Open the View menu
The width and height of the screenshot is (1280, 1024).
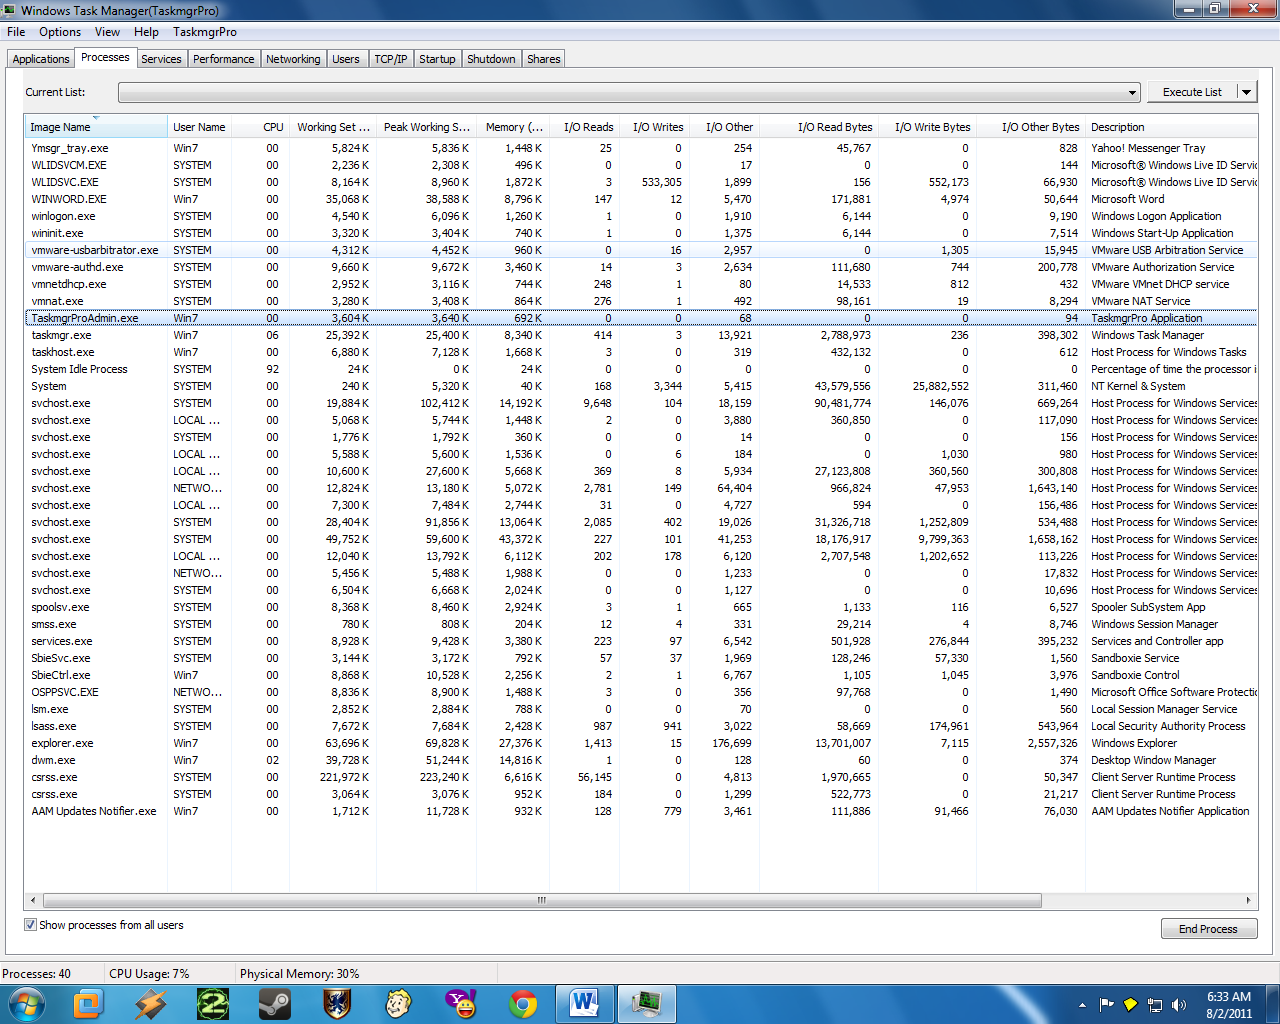click(x=107, y=32)
